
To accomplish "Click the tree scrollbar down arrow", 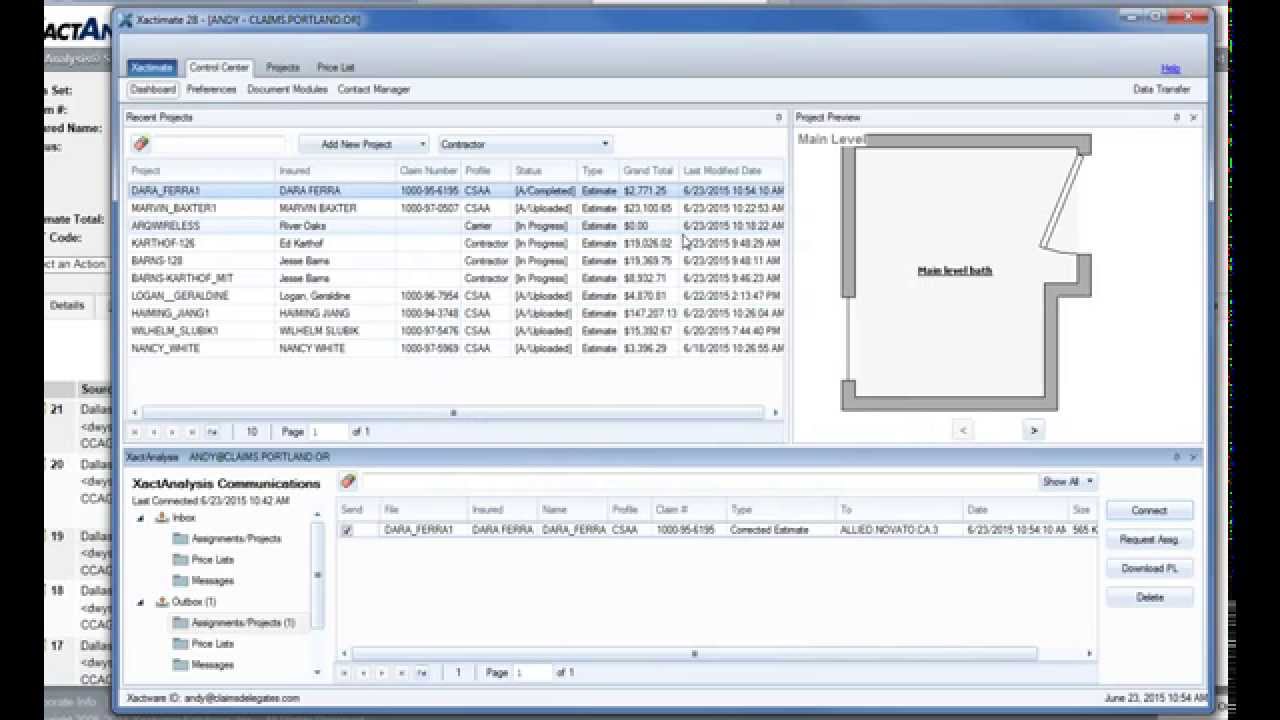I will [318, 672].
